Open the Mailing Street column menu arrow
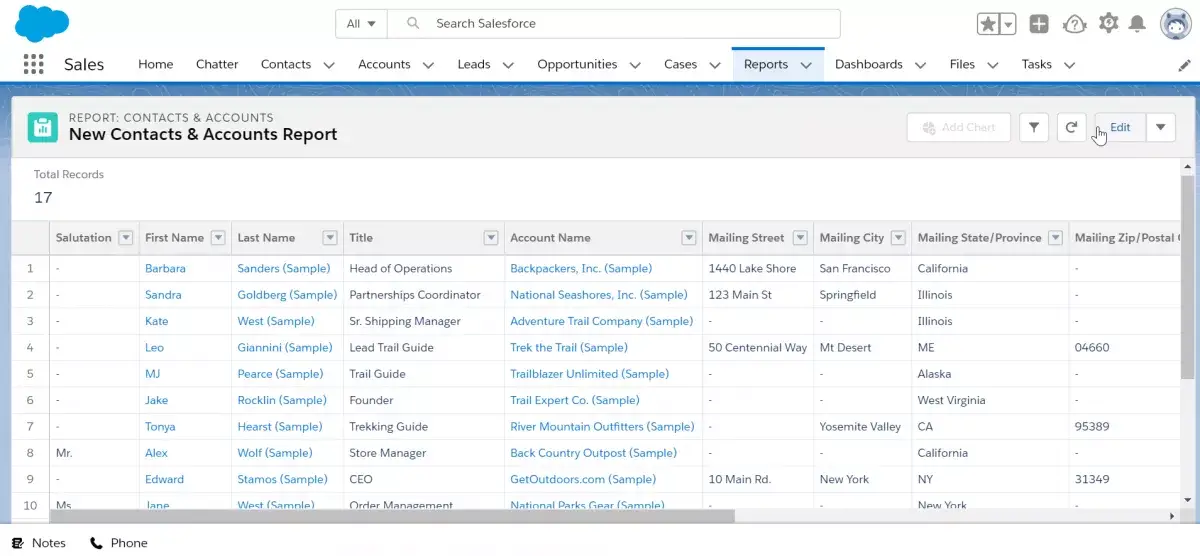1200x556 pixels. click(800, 238)
